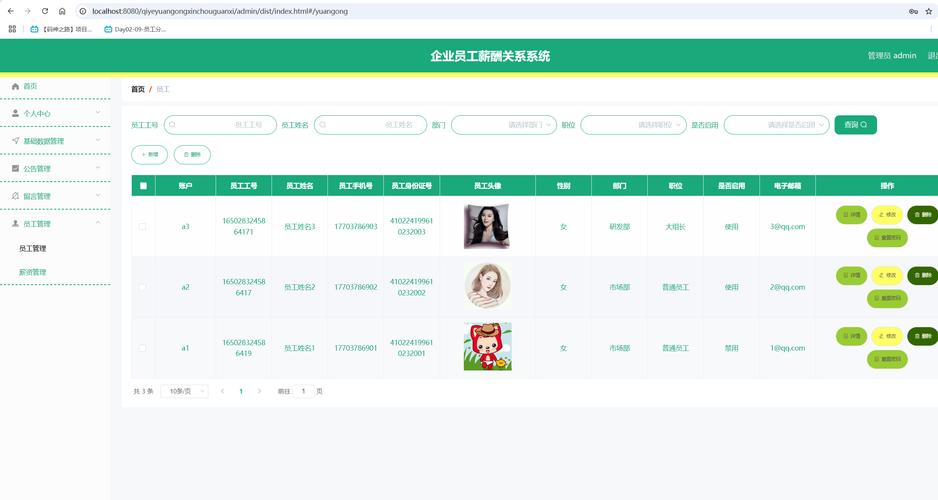
Task: Click the go-to-page number input
Action: tap(303, 391)
